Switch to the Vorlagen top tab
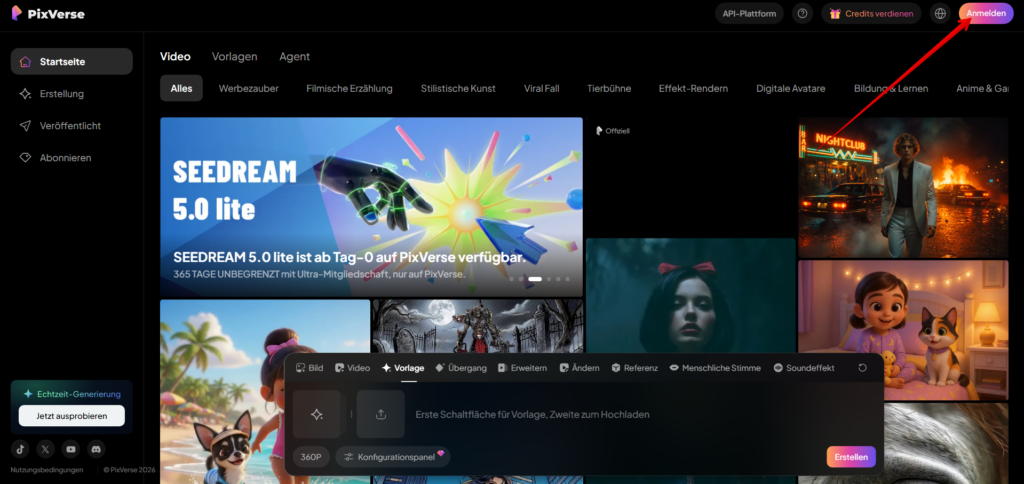 pyautogui.click(x=234, y=56)
